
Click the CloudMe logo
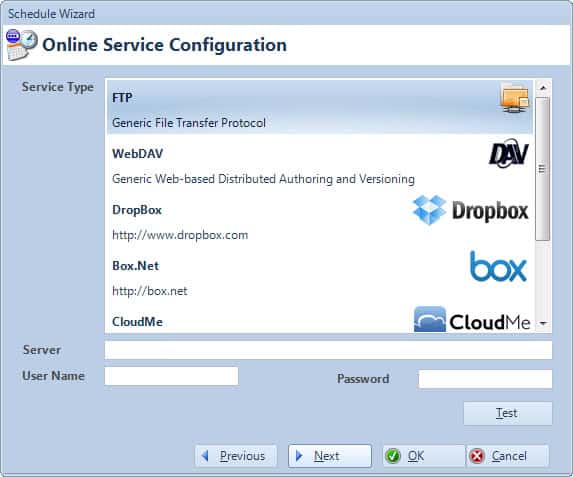point(472,319)
